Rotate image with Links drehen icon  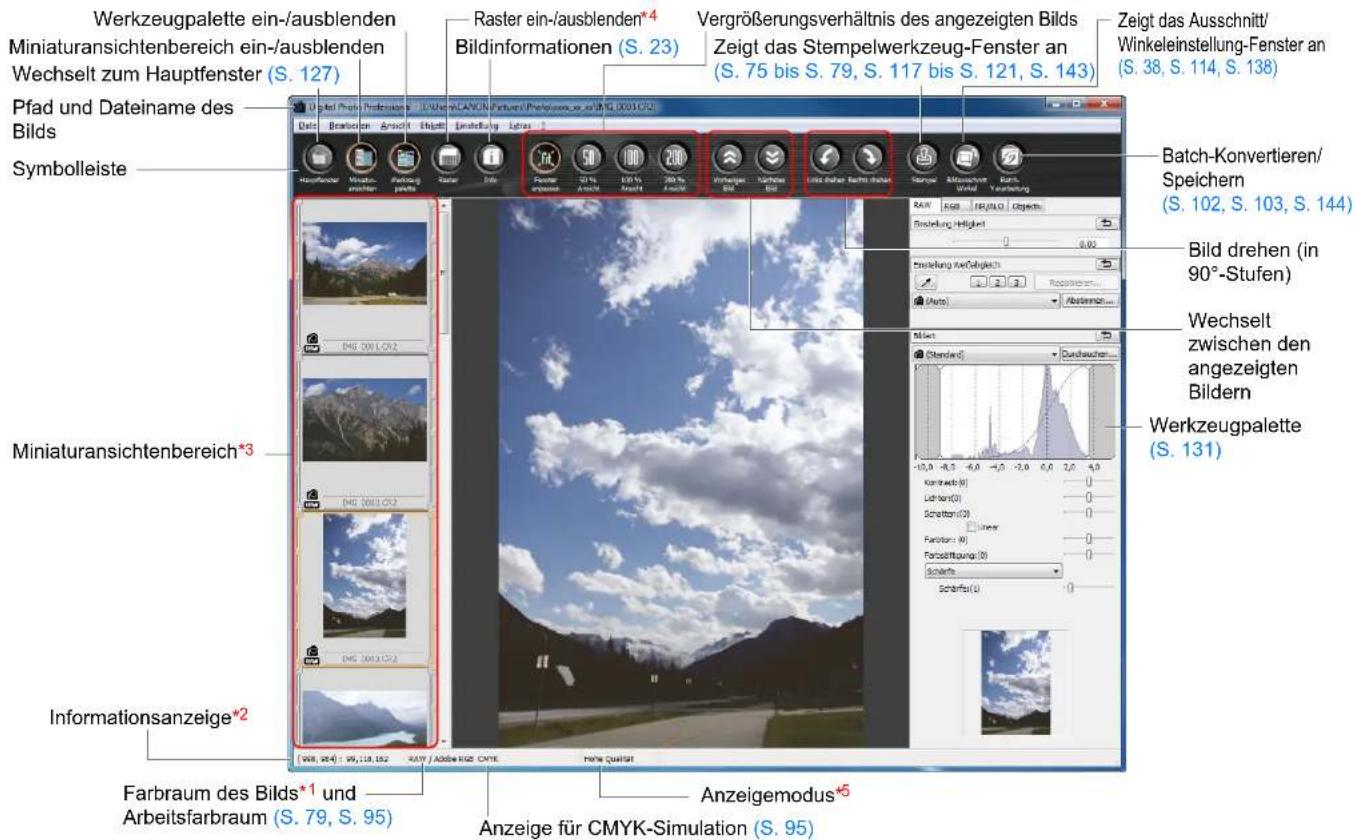(x=826, y=157)
